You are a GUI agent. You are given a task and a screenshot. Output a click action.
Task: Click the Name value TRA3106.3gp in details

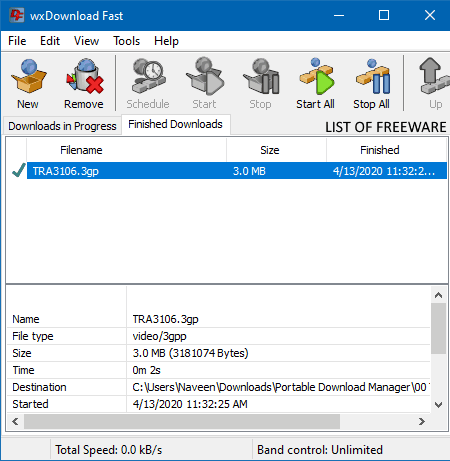click(x=165, y=319)
